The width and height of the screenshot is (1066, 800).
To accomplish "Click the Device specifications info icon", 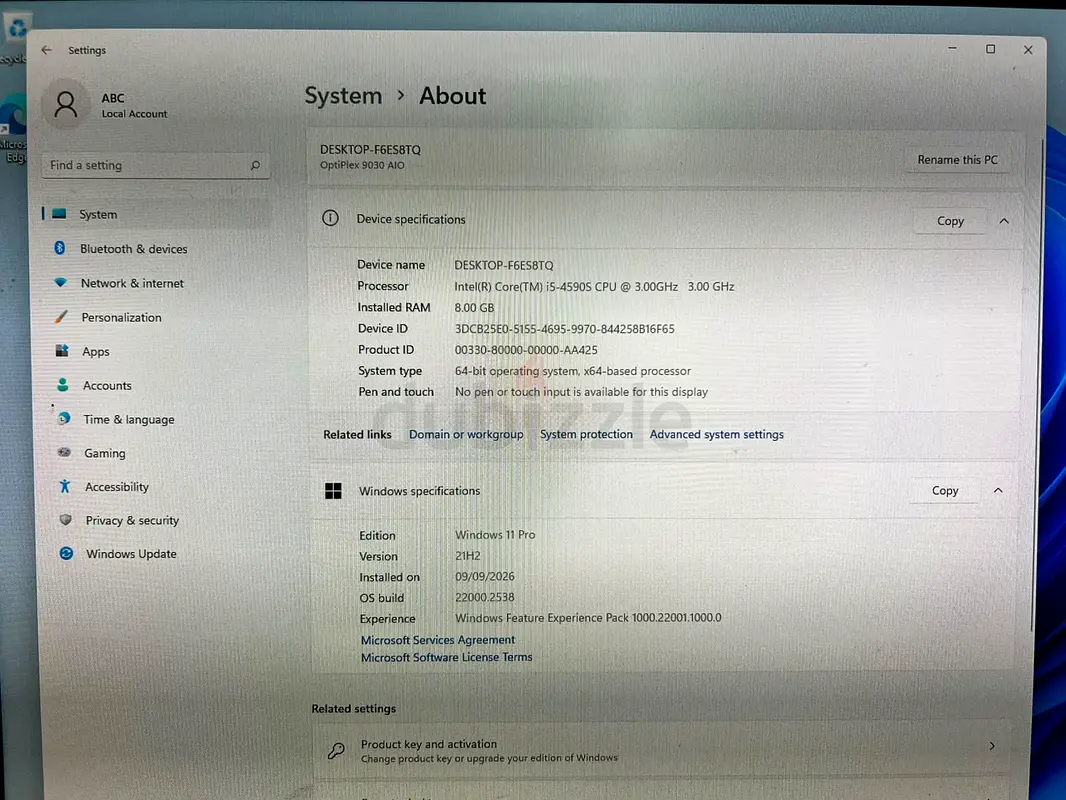I will 330,218.
